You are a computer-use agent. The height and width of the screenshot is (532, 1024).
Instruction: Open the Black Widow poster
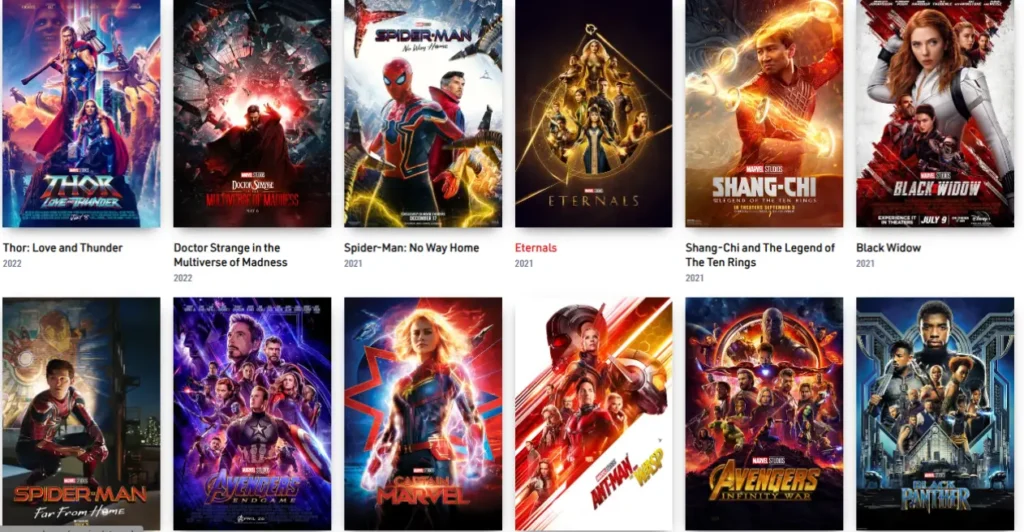pos(935,114)
